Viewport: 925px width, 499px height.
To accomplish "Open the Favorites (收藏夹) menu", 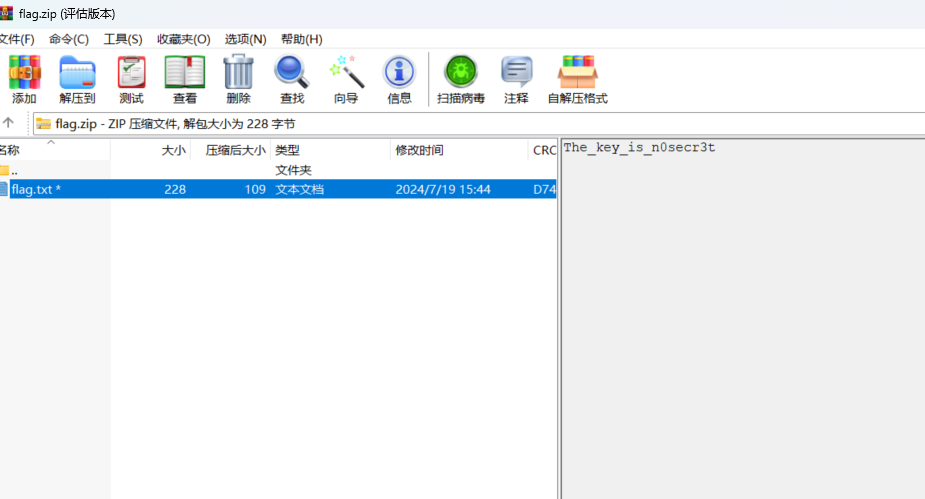I will pos(183,39).
